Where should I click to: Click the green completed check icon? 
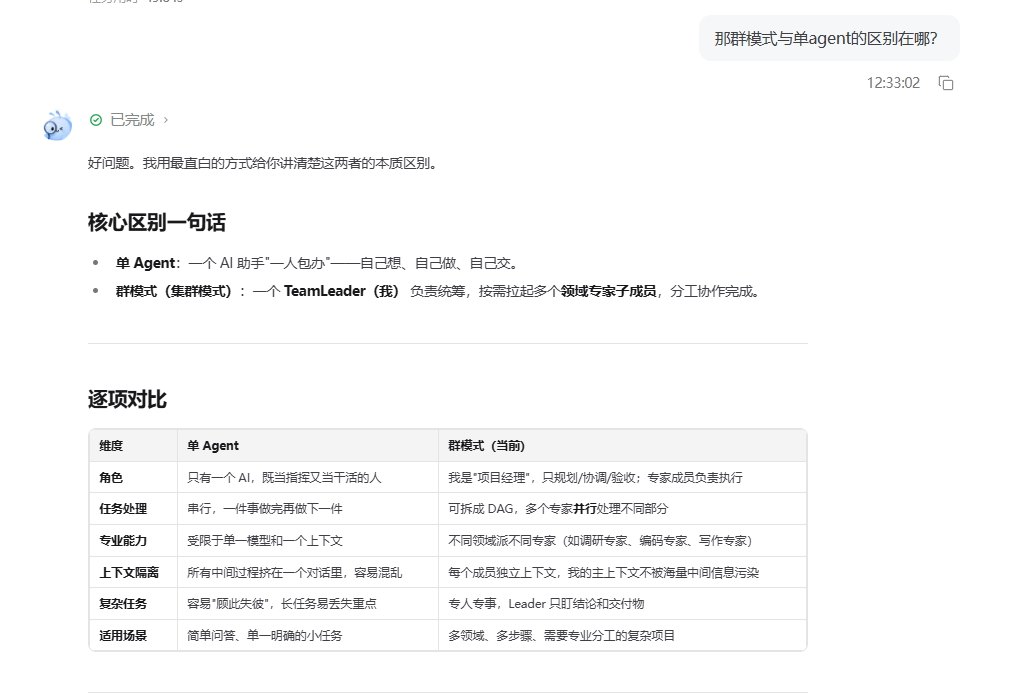(96, 120)
